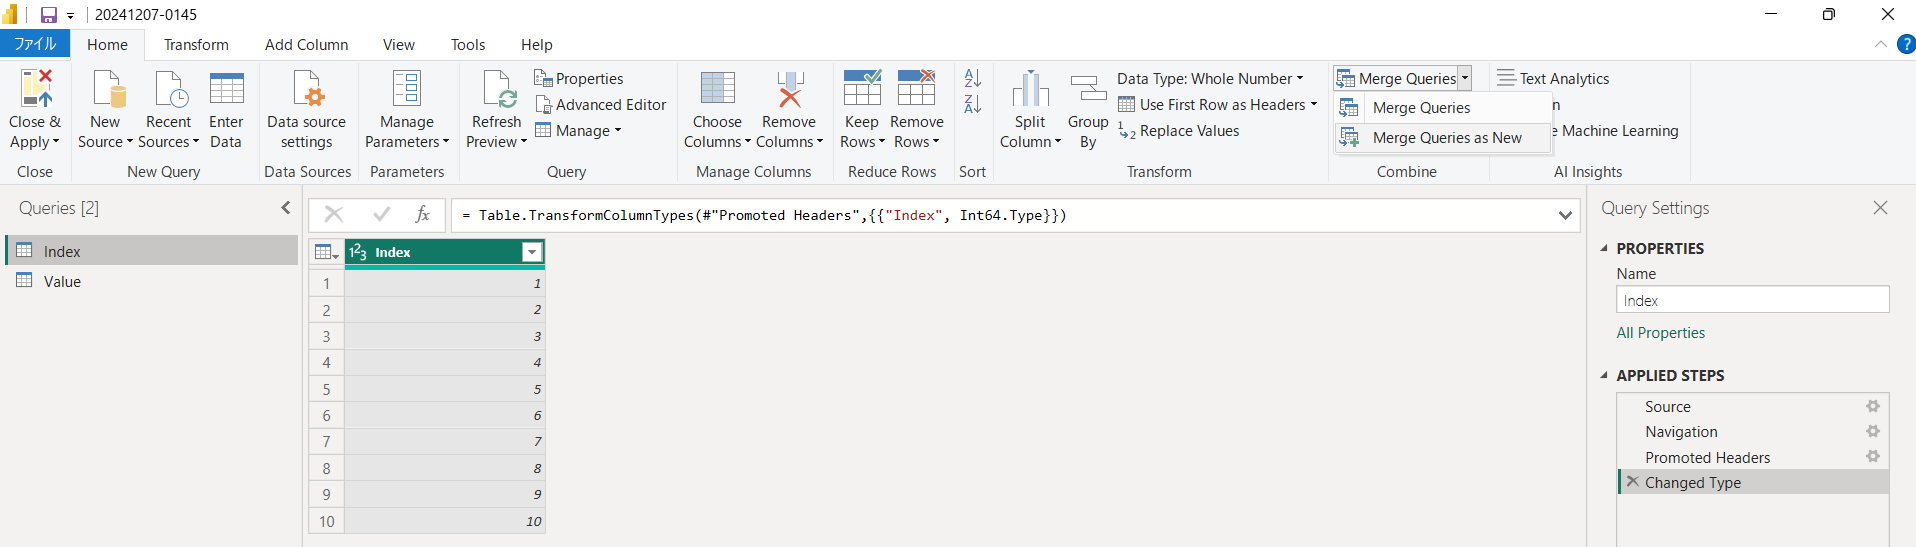Confirm formula with checkmark icon

[x=381, y=214]
